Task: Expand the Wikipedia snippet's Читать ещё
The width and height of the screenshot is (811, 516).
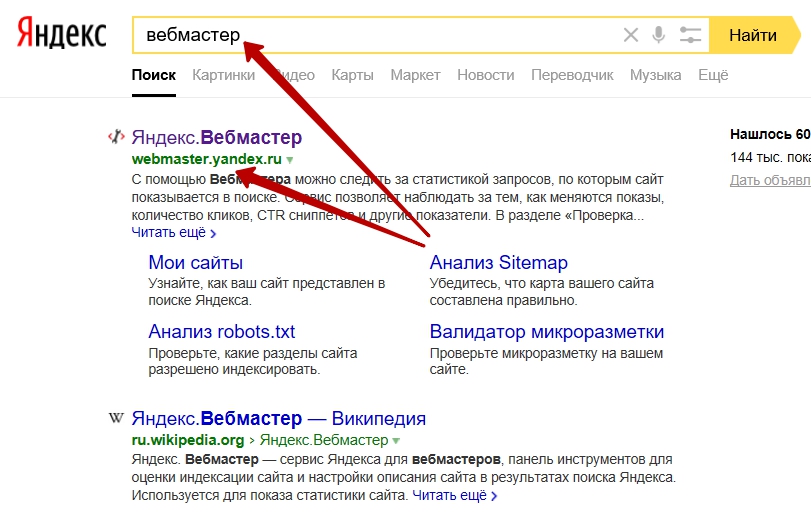Action: point(455,495)
